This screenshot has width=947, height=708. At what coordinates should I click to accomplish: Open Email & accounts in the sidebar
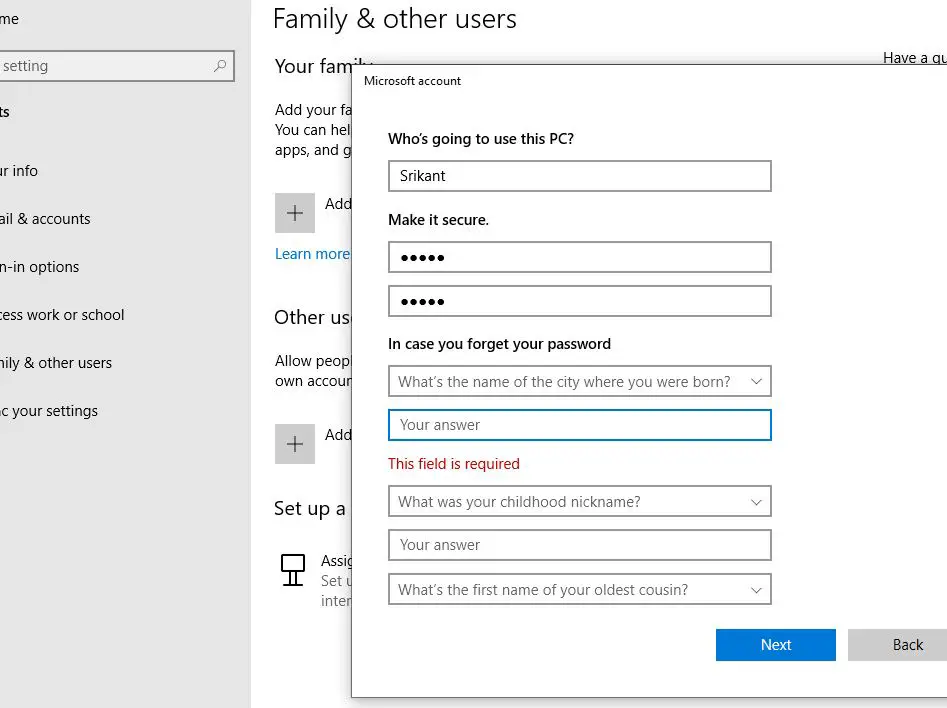click(x=45, y=219)
